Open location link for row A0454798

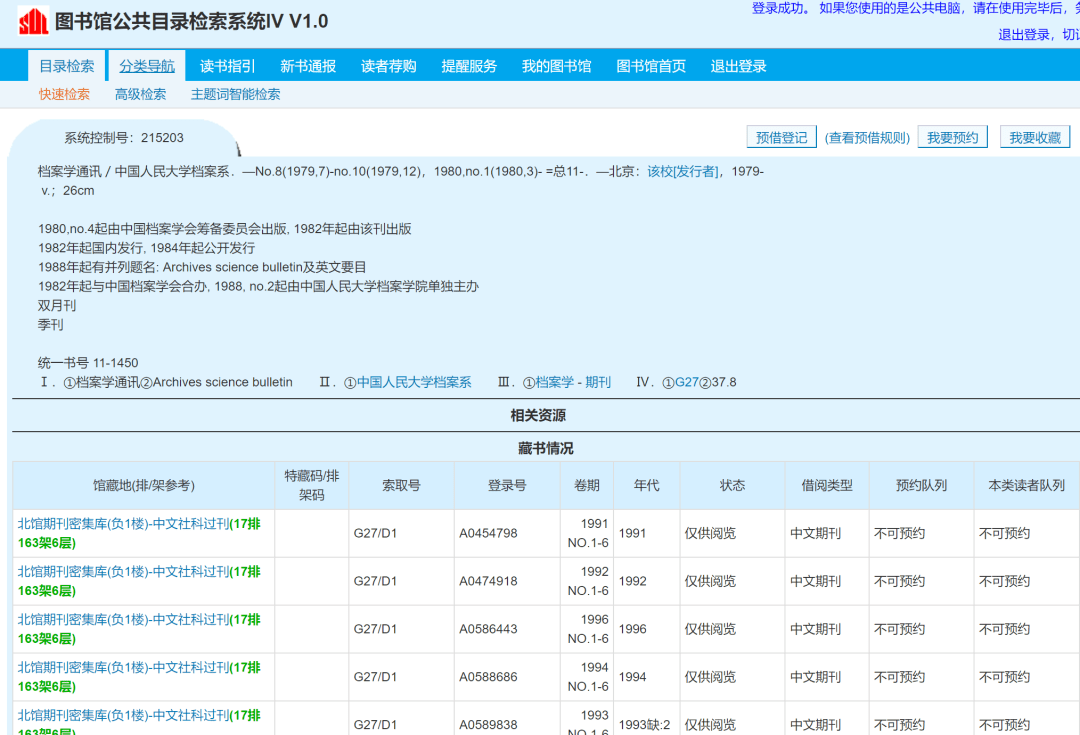pos(139,533)
